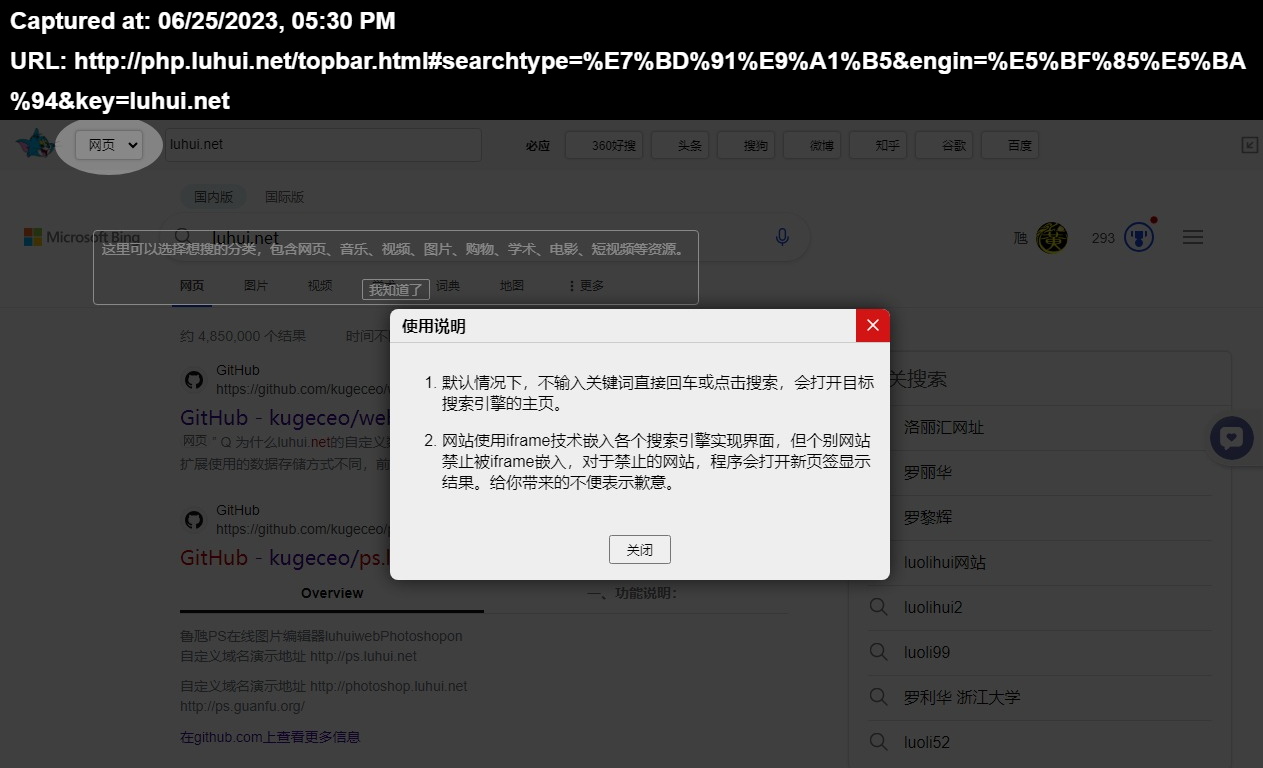Open the chat bubble feedback icon

pyautogui.click(x=1232, y=438)
